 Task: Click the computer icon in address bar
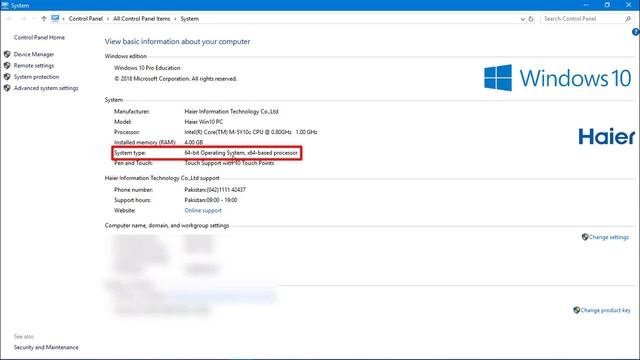pyautogui.click(x=55, y=18)
